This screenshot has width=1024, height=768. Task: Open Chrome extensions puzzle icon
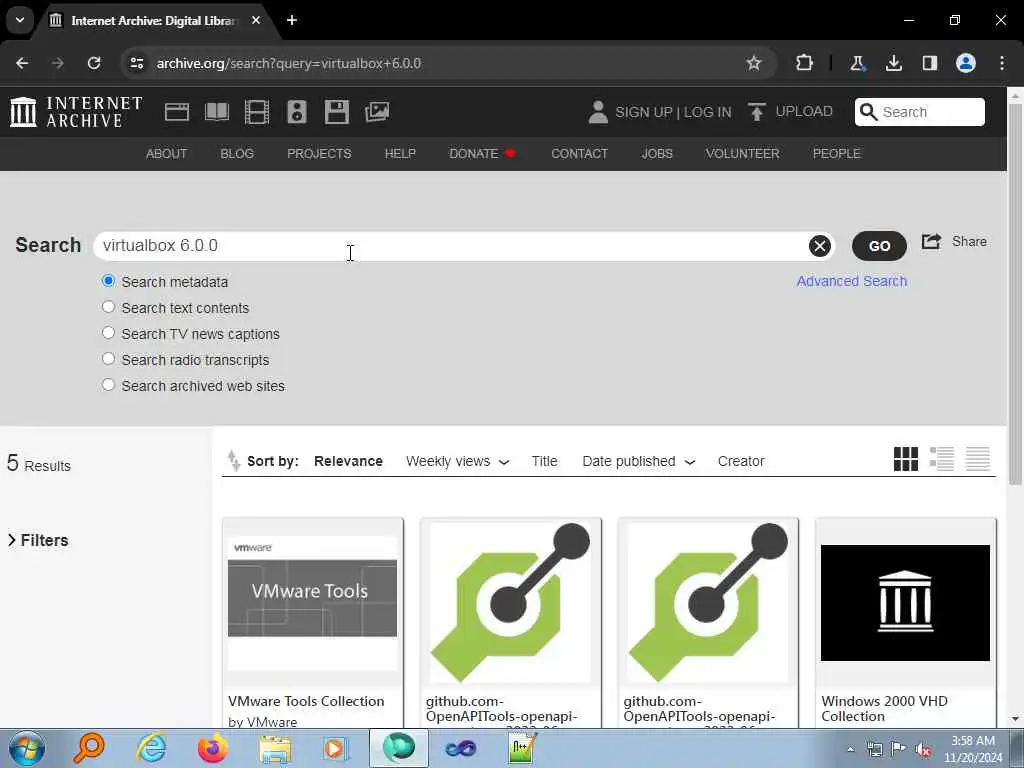pos(805,63)
